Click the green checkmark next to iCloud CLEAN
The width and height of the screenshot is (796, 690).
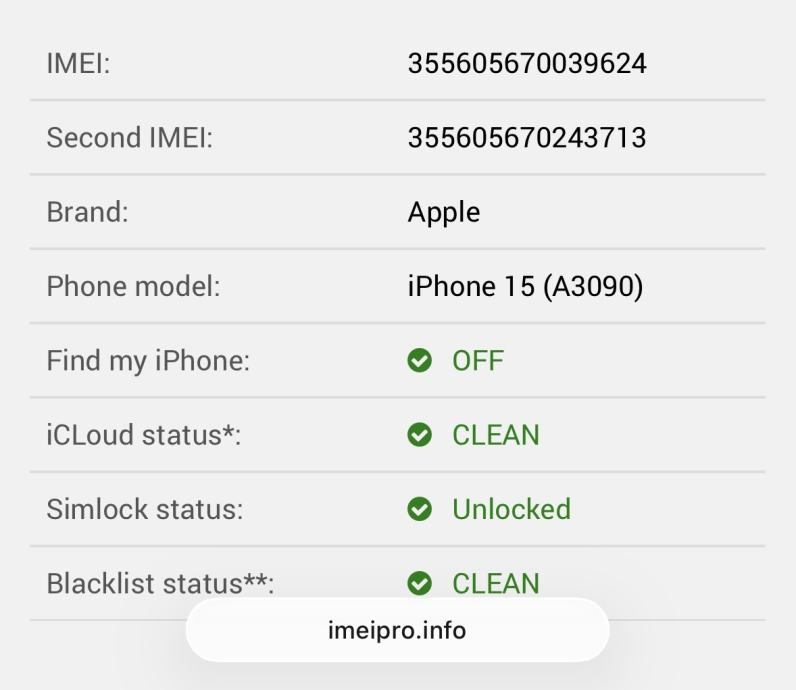420,435
